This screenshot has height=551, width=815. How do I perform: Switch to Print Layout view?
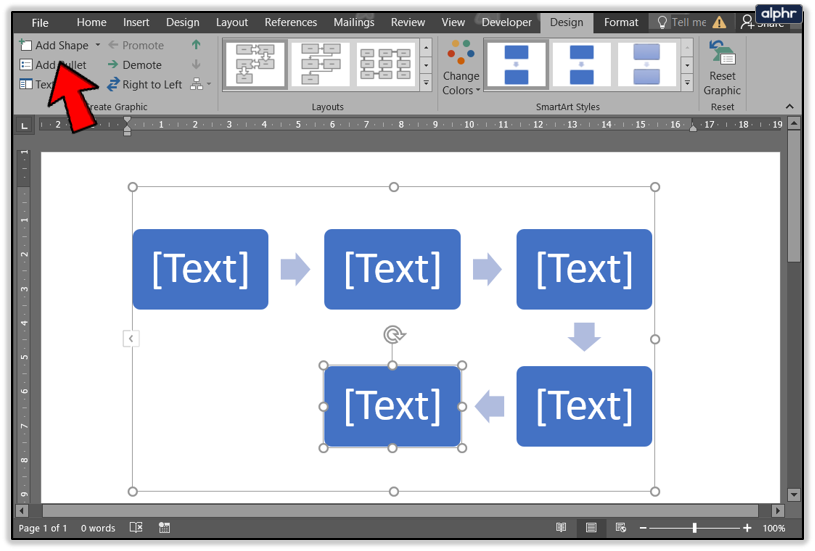pos(591,528)
